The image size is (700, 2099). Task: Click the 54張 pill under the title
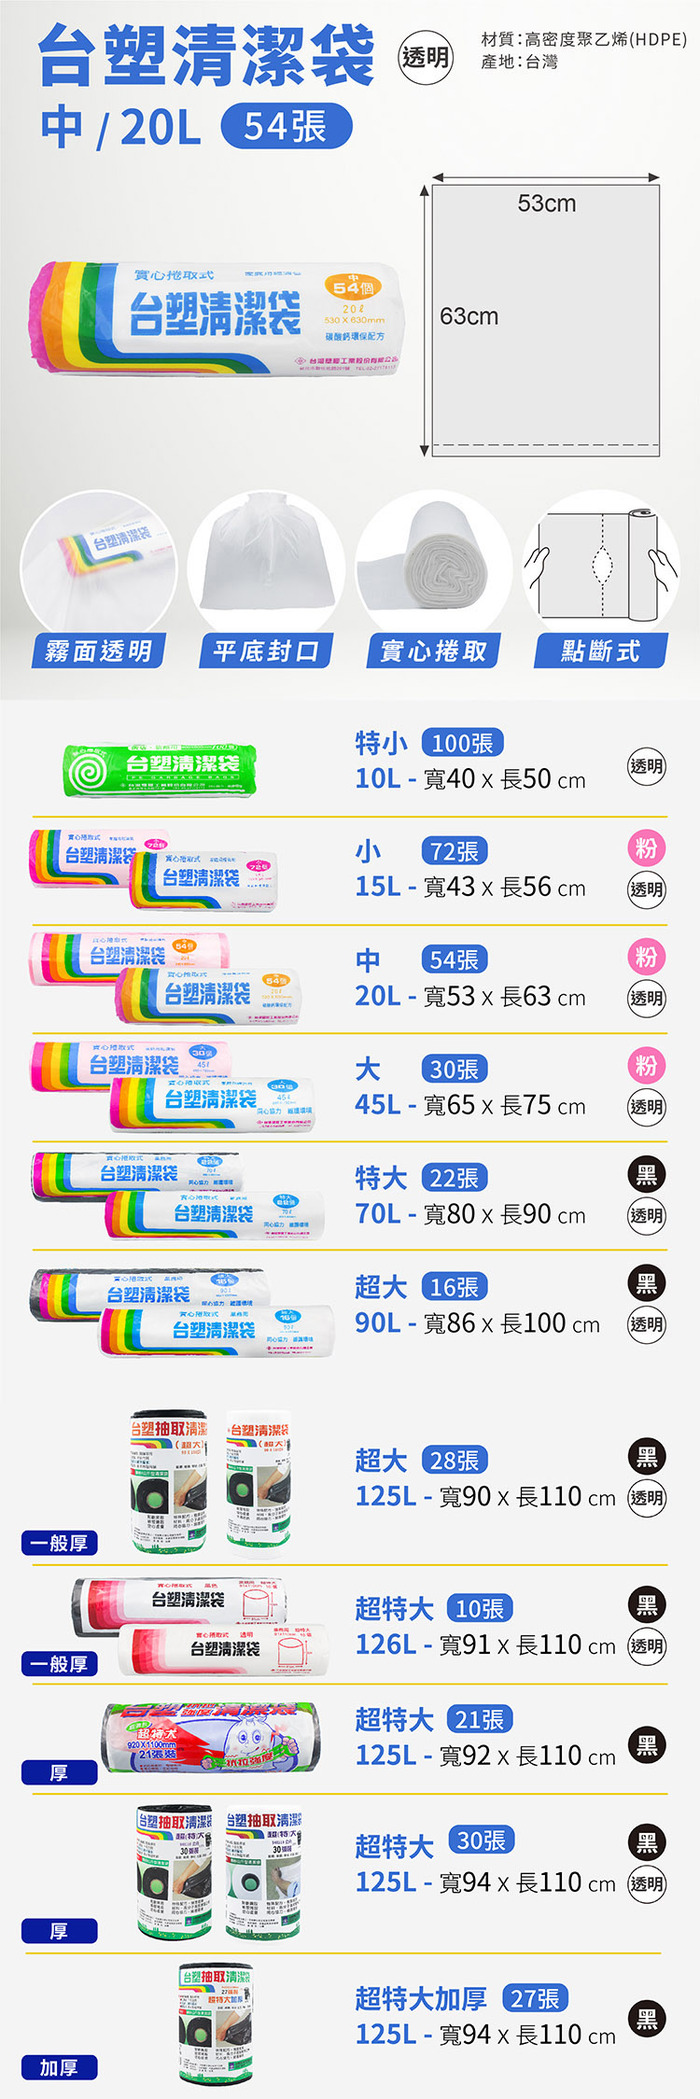(x=285, y=127)
